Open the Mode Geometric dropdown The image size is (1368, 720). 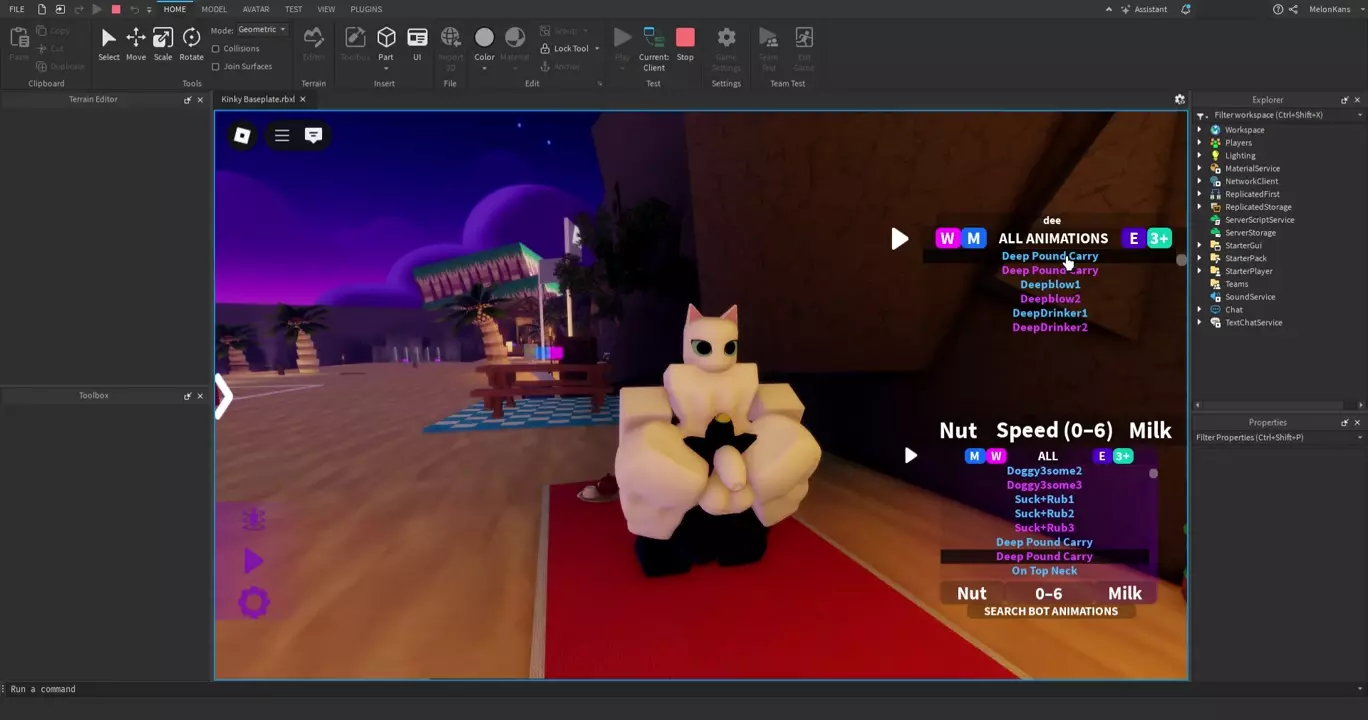click(x=262, y=30)
